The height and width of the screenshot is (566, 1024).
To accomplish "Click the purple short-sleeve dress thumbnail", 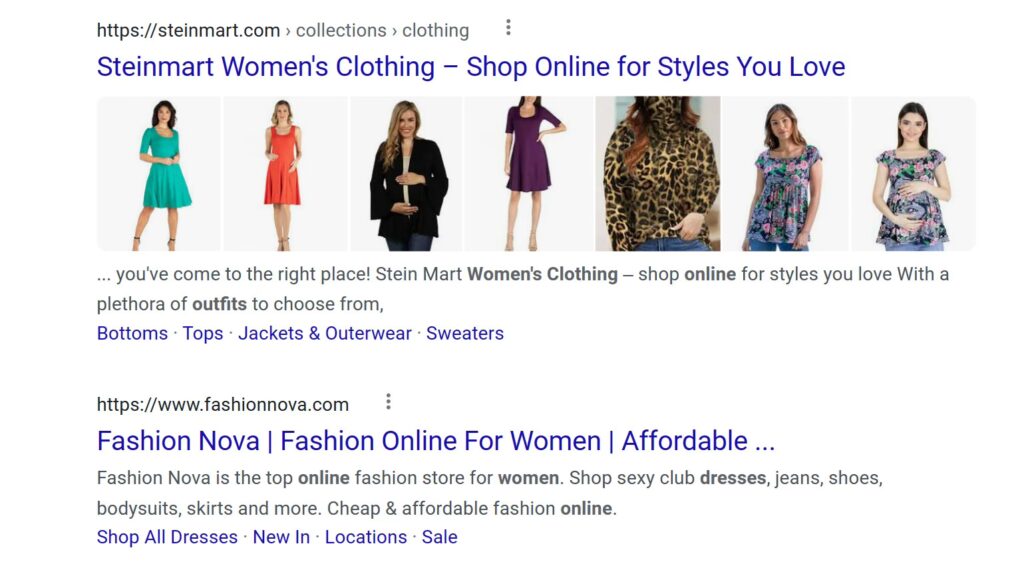I will pos(532,173).
